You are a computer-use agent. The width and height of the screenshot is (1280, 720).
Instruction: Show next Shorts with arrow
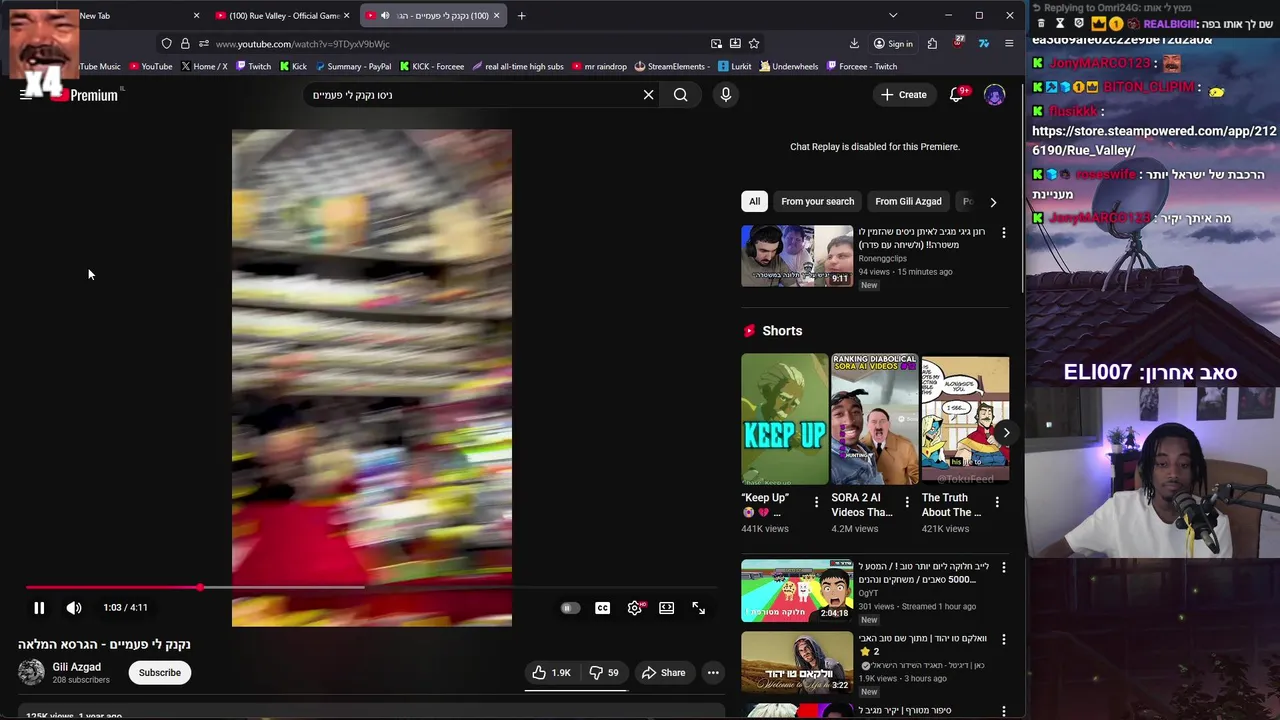pyautogui.click(x=1007, y=432)
